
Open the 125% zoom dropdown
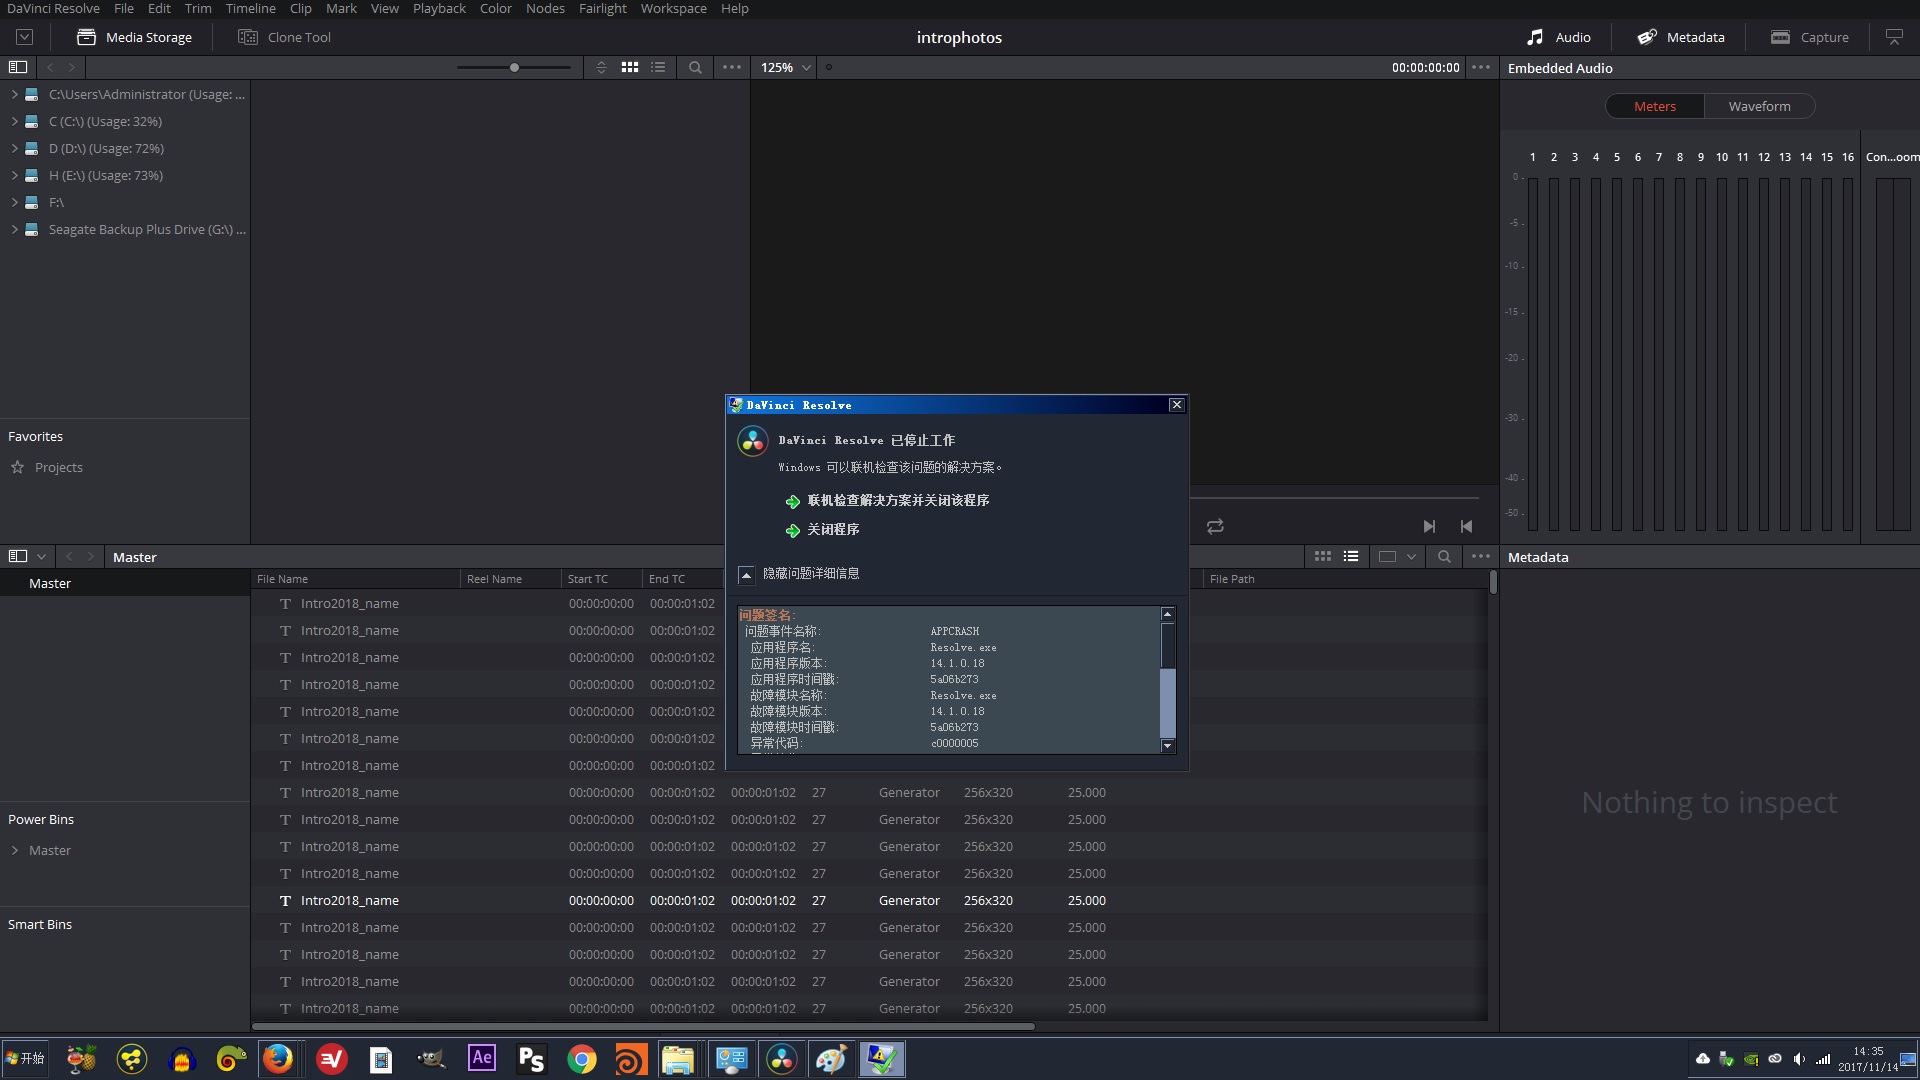click(785, 67)
